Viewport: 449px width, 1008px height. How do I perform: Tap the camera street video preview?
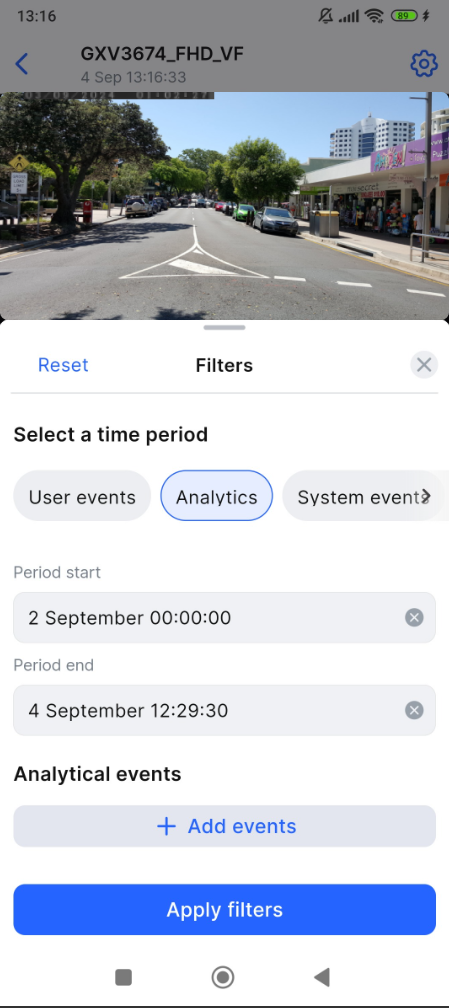[224, 206]
